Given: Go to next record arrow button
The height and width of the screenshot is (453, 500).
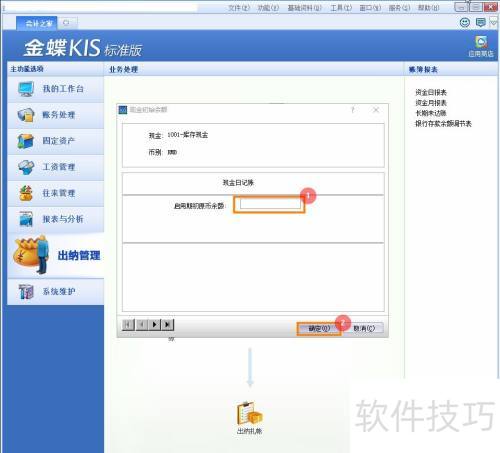Looking at the screenshot, I should click(x=154, y=324).
